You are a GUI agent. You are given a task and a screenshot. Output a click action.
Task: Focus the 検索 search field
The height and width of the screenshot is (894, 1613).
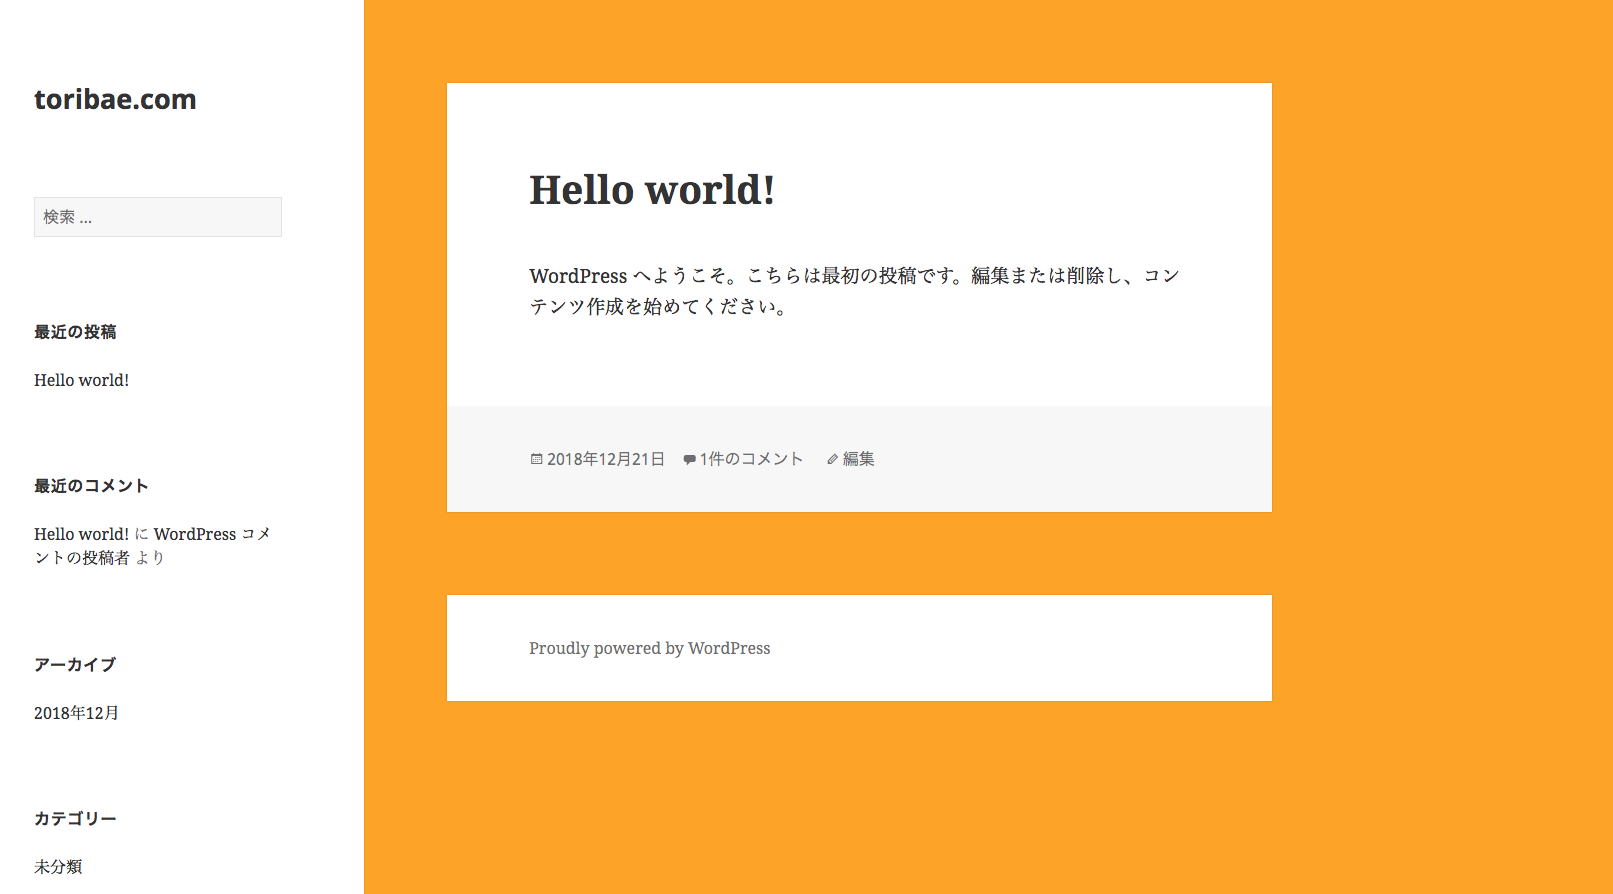click(x=158, y=217)
